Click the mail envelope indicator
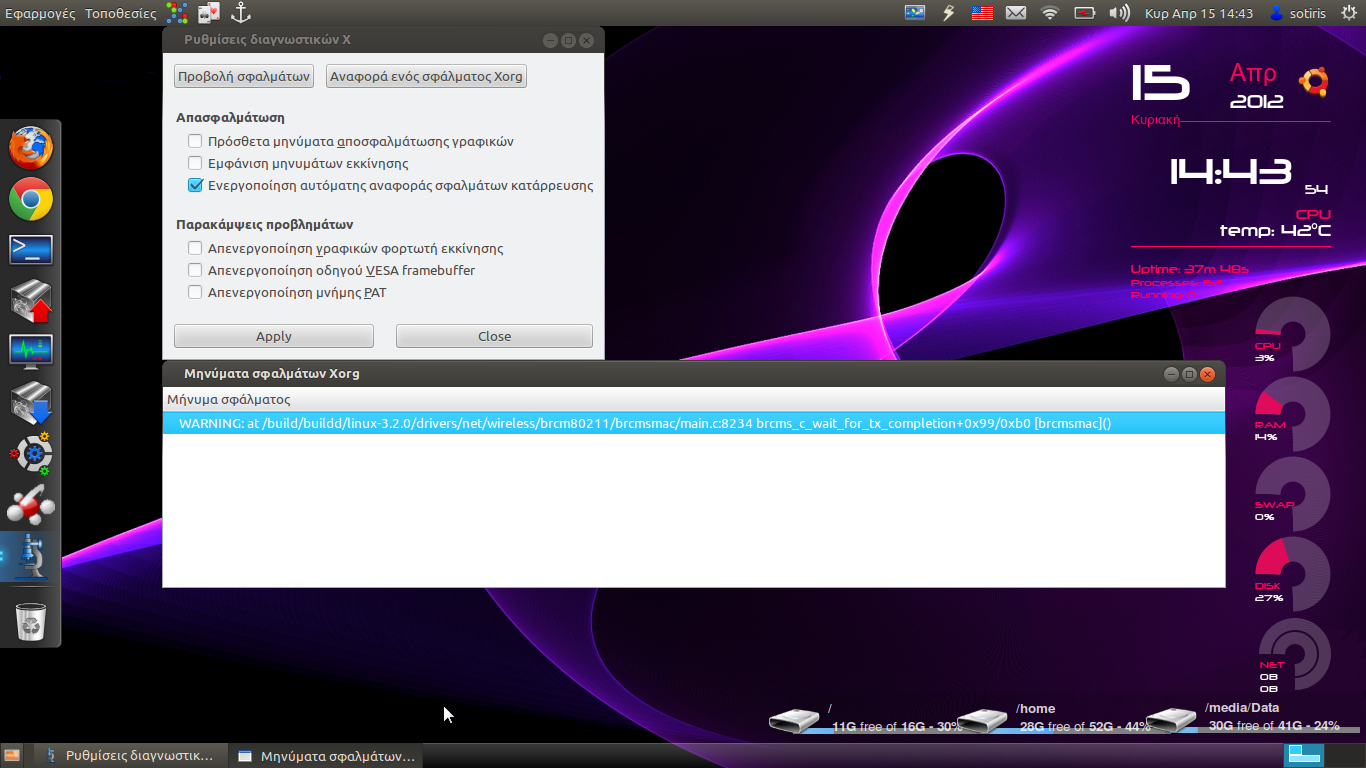 coord(1015,13)
